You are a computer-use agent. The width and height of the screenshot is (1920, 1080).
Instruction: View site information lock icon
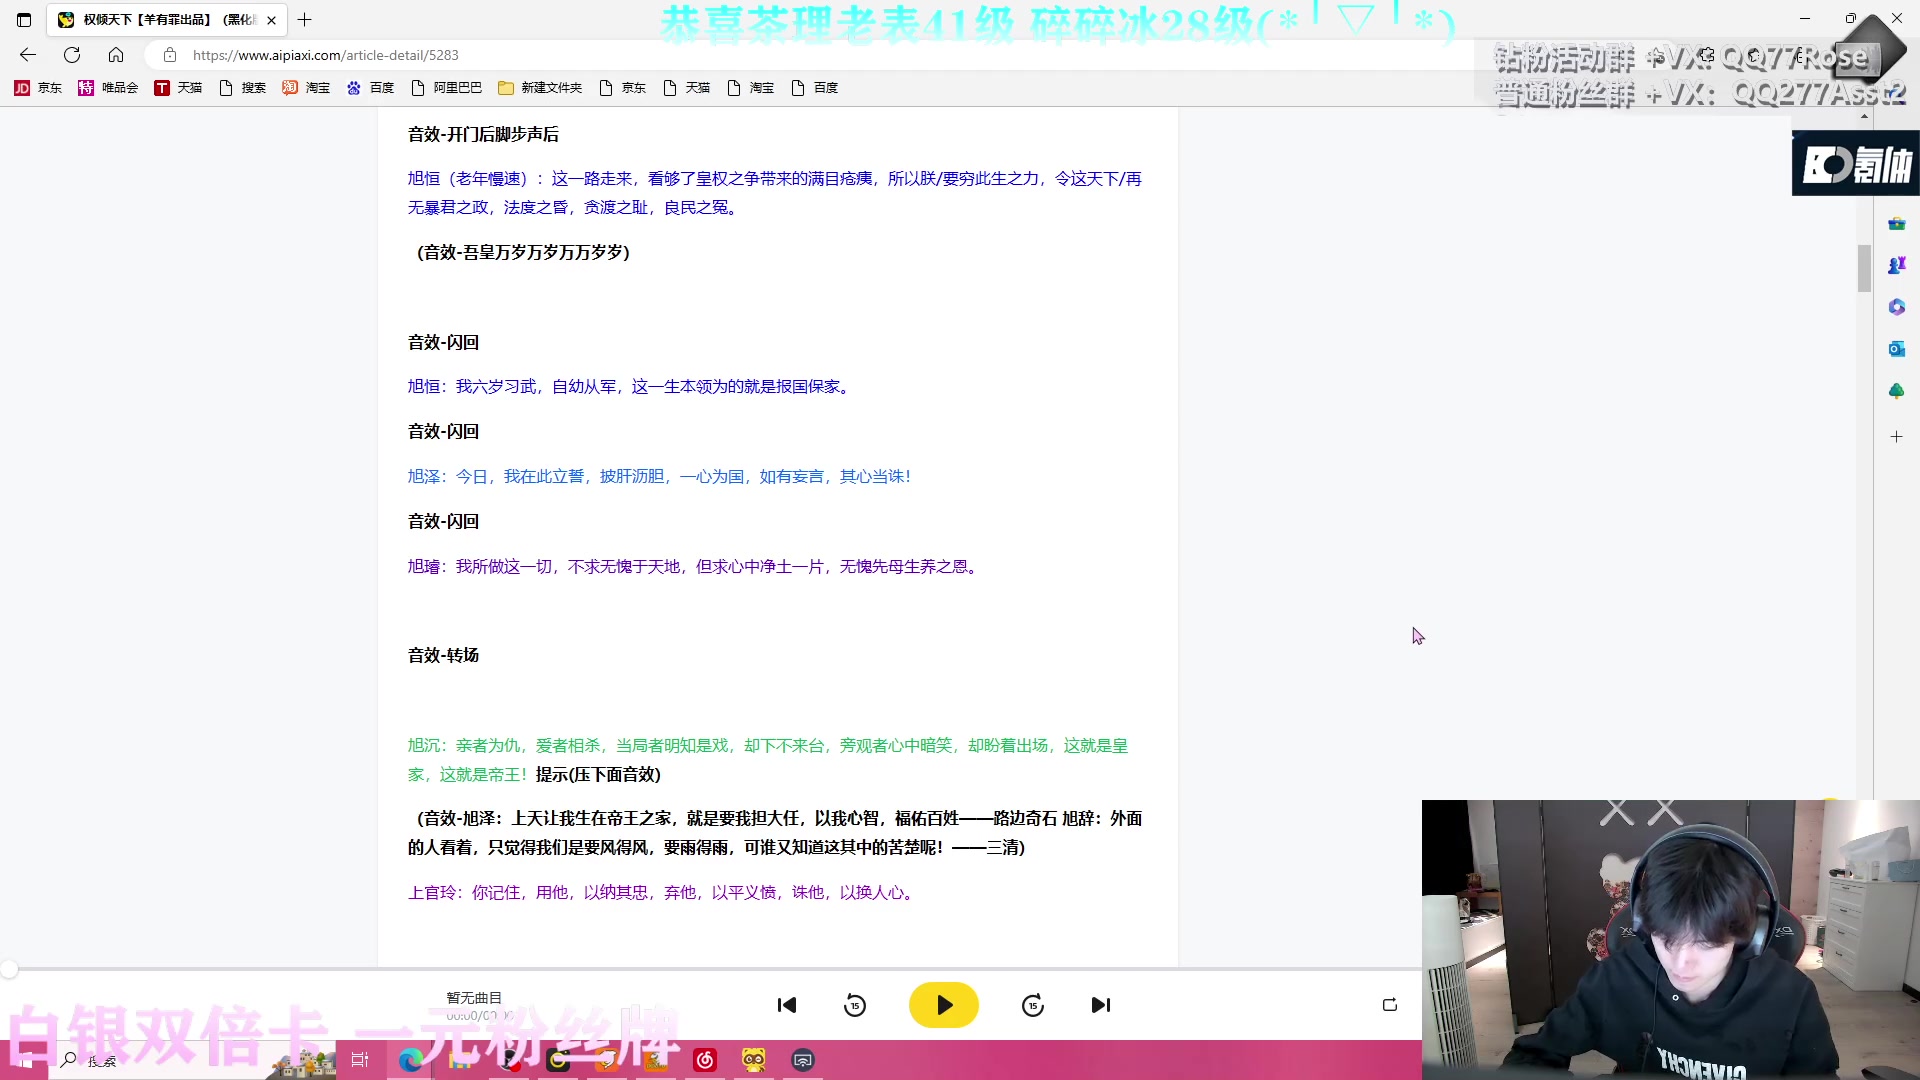click(170, 55)
